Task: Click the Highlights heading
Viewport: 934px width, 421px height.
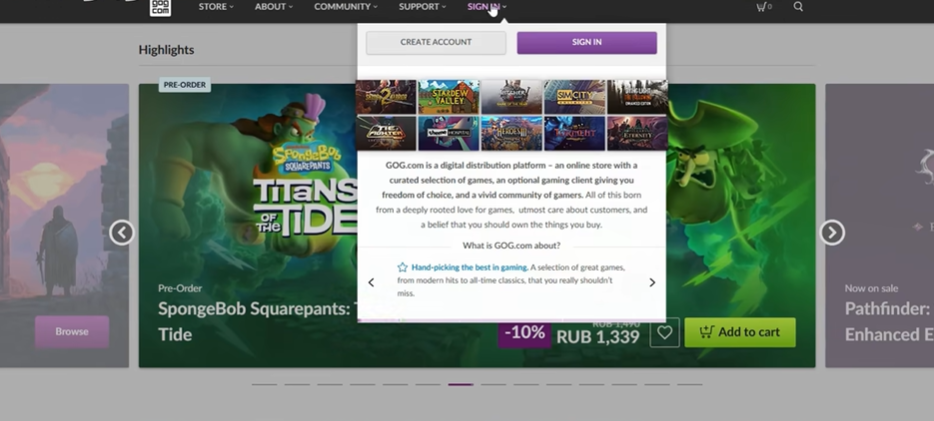Action: tap(166, 50)
